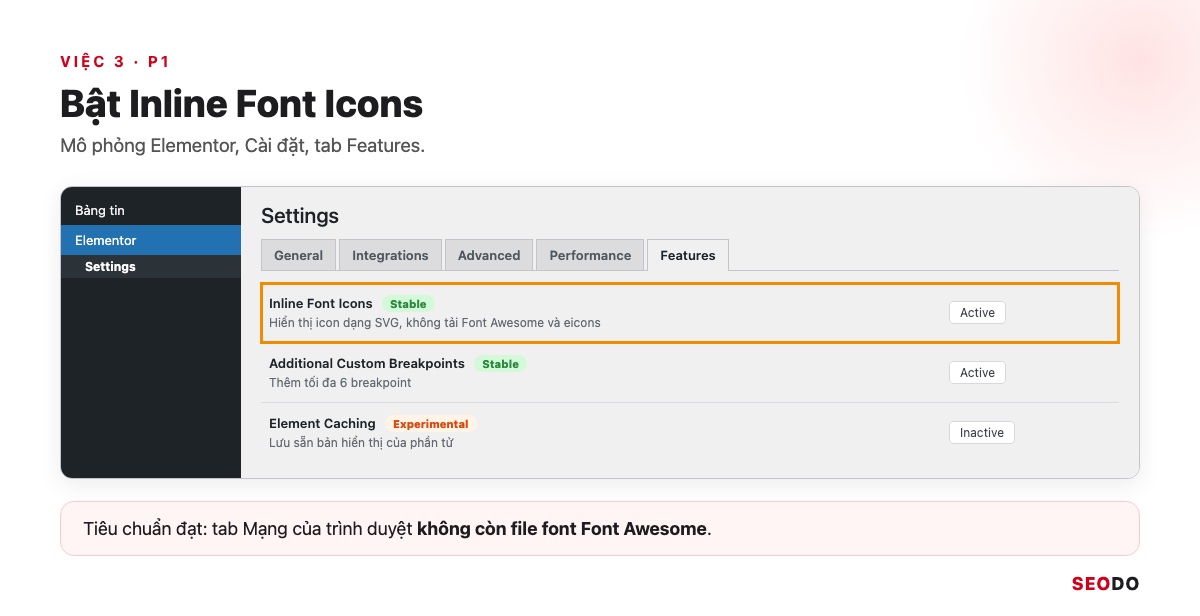Click the Inline Font Icons feature title
The image size is (1200, 616).
[x=321, y=303]
